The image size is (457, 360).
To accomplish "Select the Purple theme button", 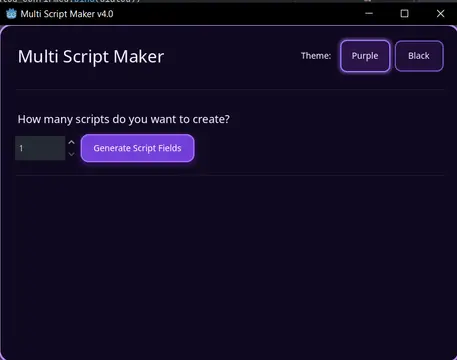I will pos(365,56).
